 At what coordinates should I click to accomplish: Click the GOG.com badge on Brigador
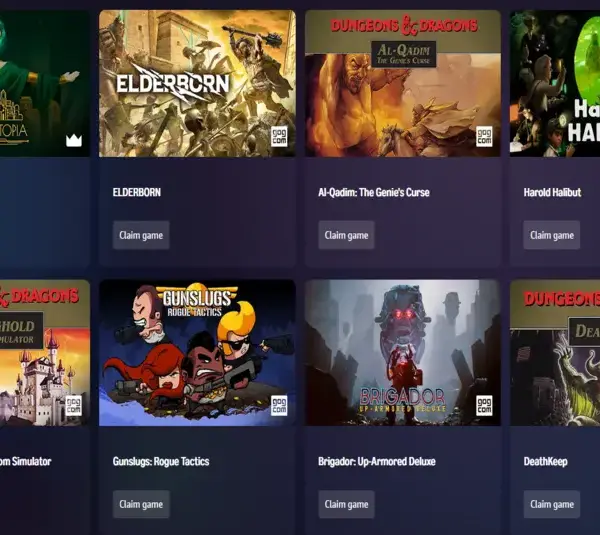484,406
